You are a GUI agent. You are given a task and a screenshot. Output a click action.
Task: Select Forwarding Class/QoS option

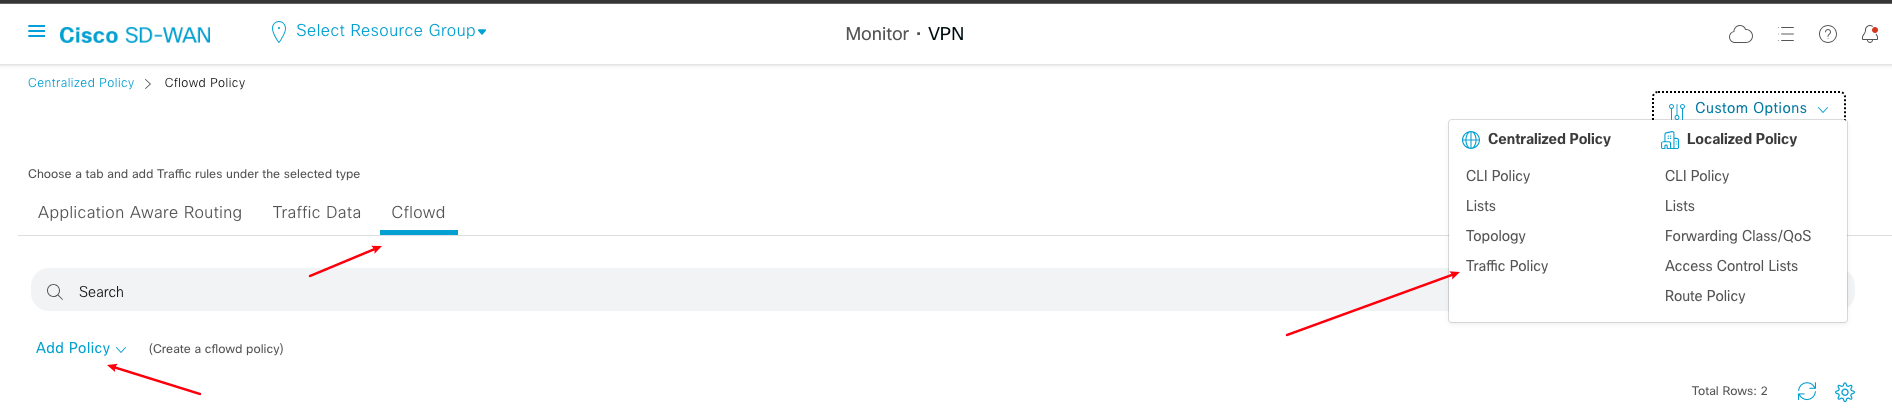coord(1737,236)
